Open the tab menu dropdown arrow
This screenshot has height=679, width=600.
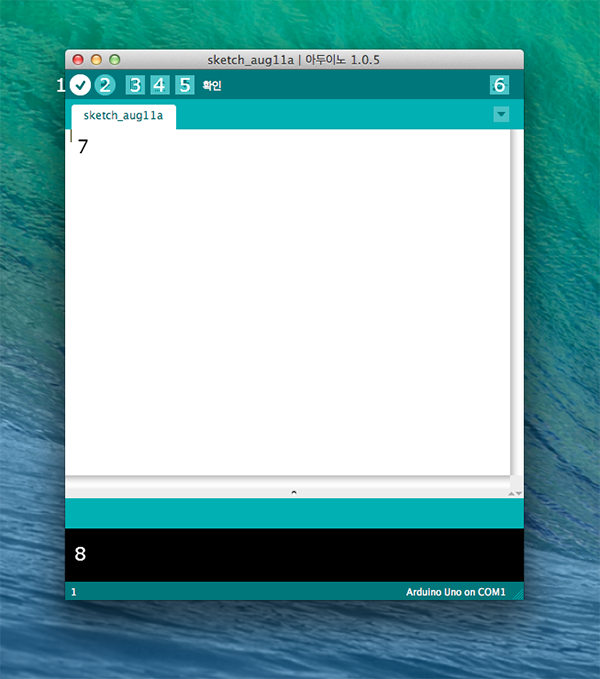click(501, 114)
